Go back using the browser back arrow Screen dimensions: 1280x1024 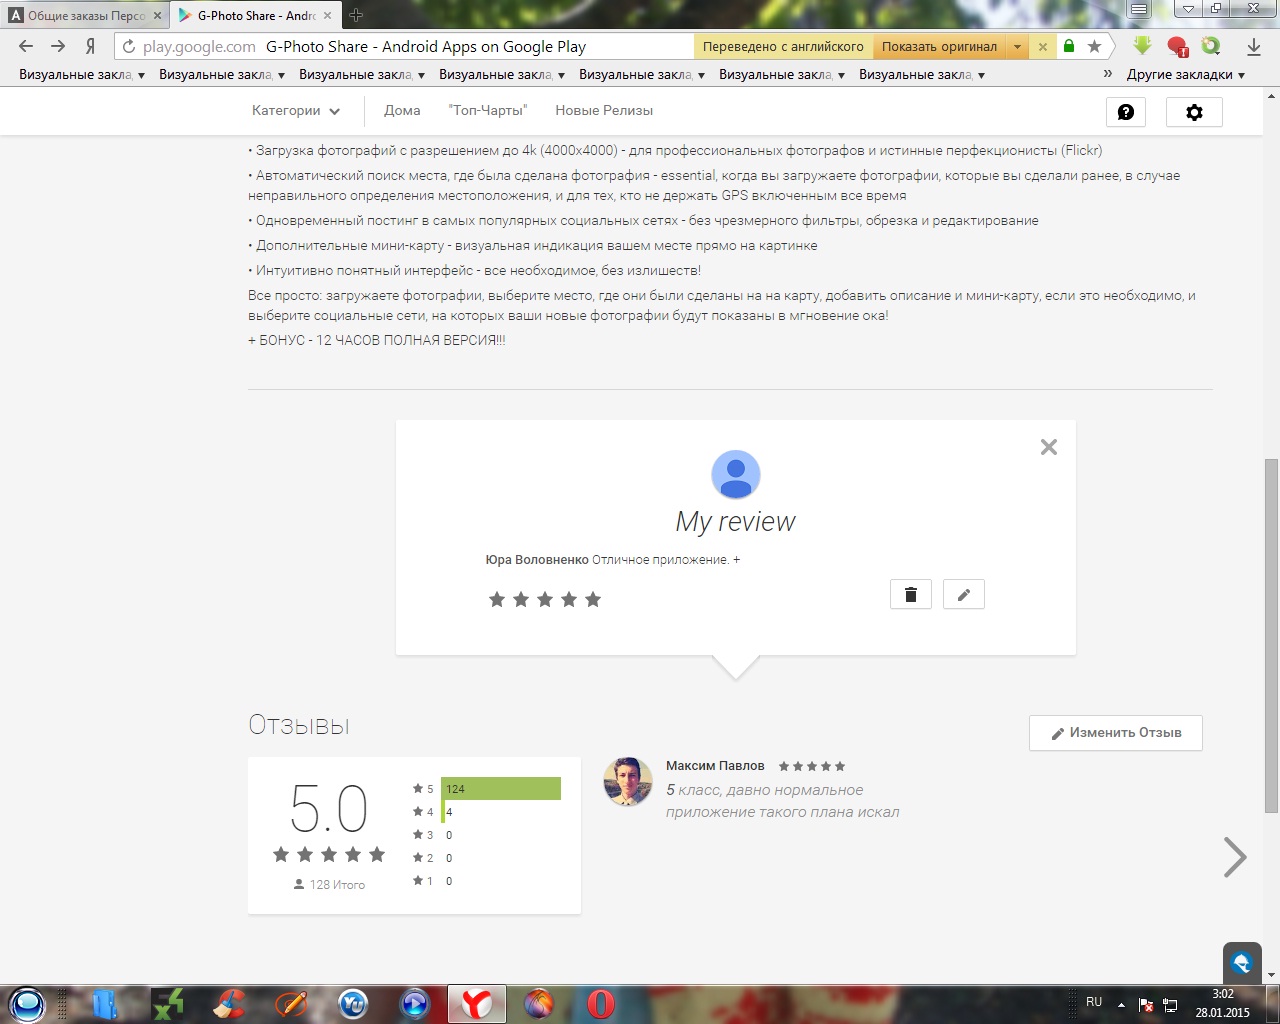pyautogui.click(x=26, y=46)
